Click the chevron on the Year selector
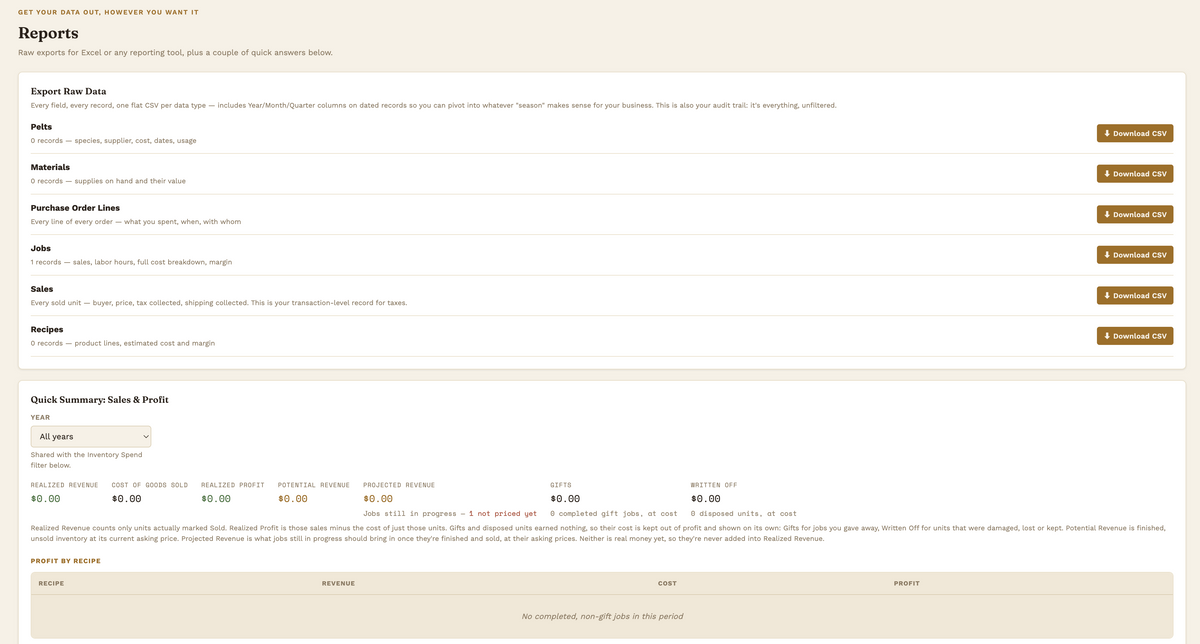 pos(145,437)
